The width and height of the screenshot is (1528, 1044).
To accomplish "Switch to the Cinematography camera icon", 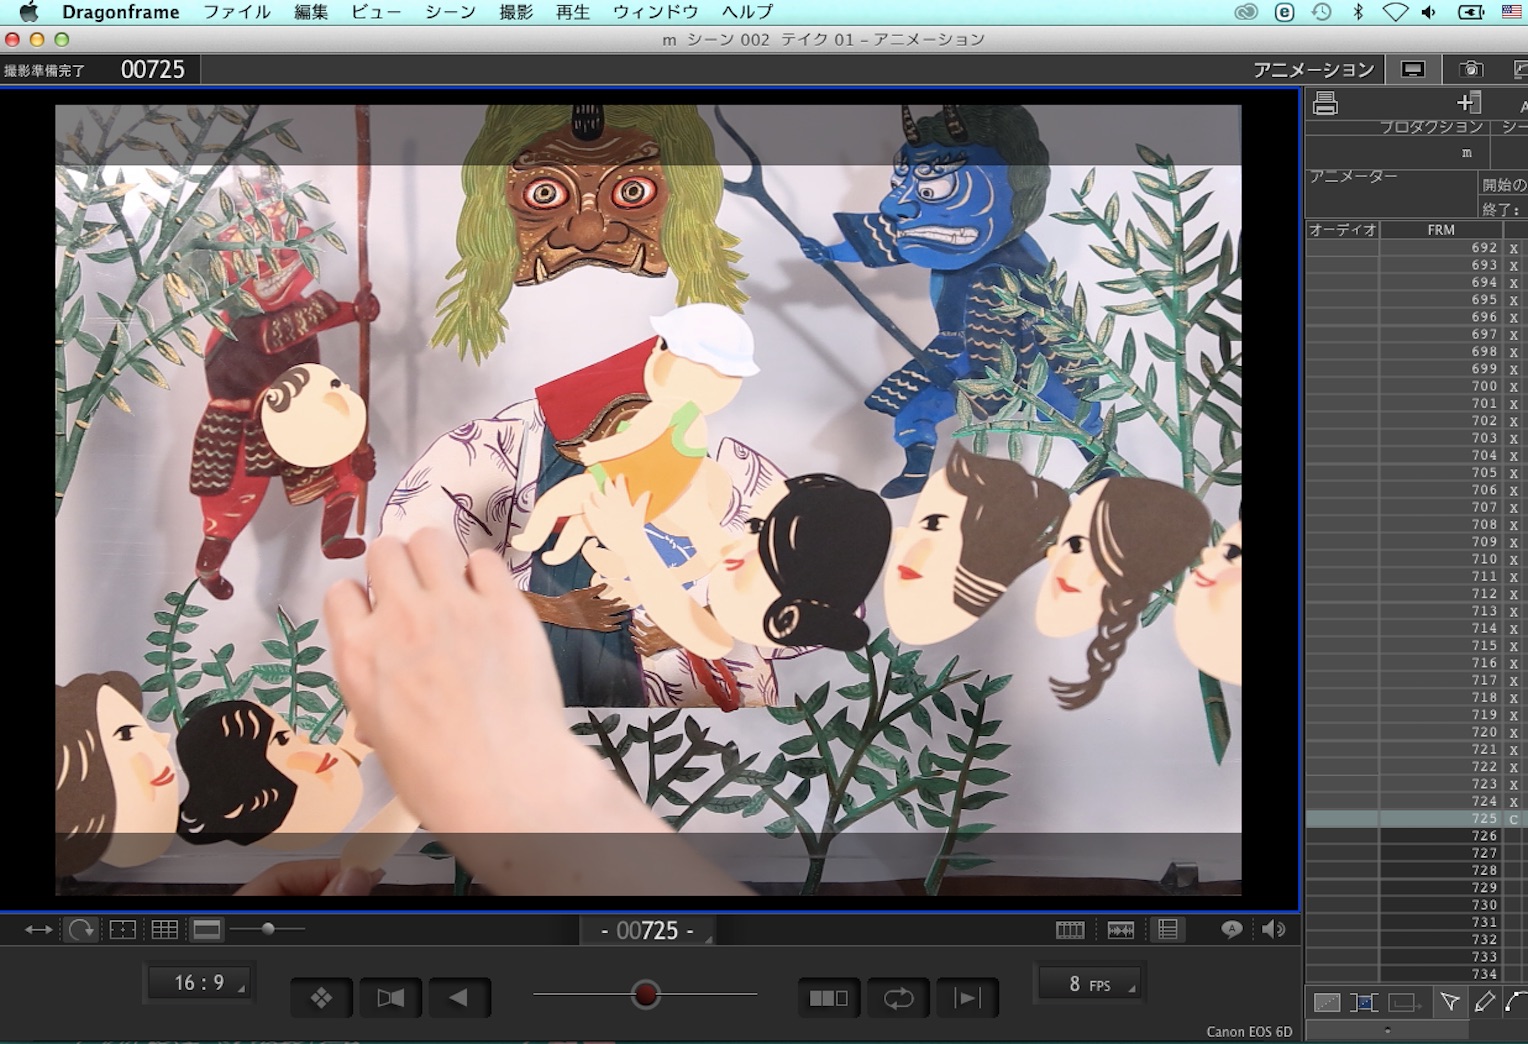I will coord(1470,69).
